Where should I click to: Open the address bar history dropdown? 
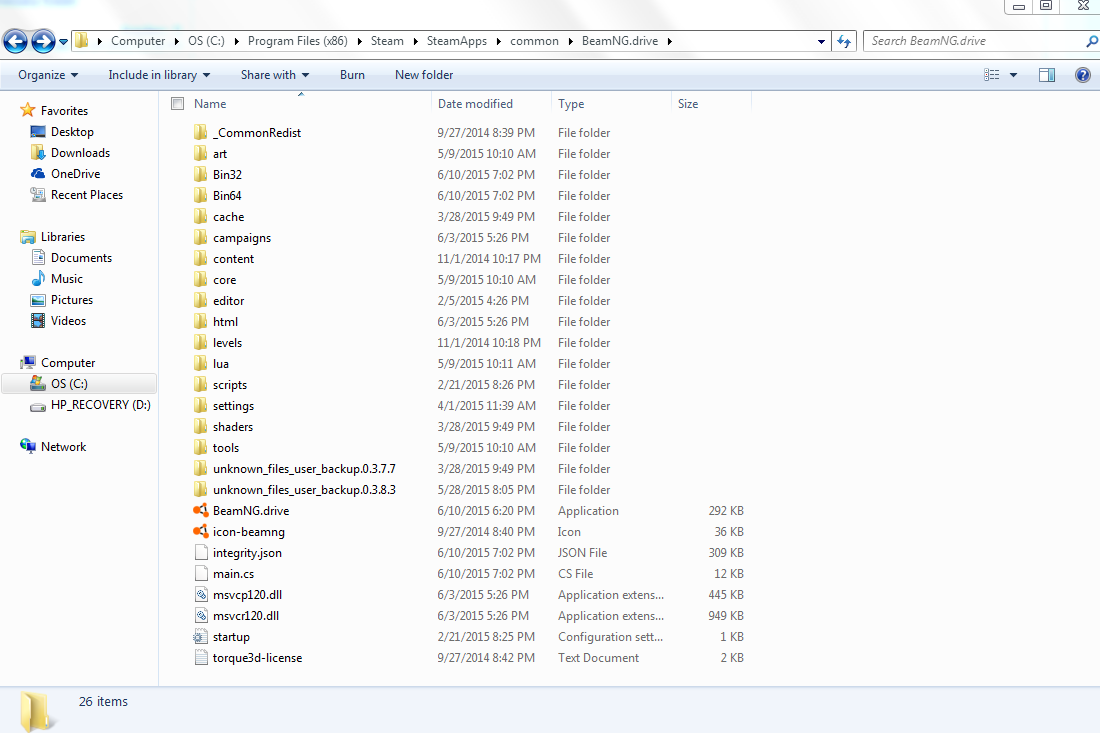pos(821,41)
